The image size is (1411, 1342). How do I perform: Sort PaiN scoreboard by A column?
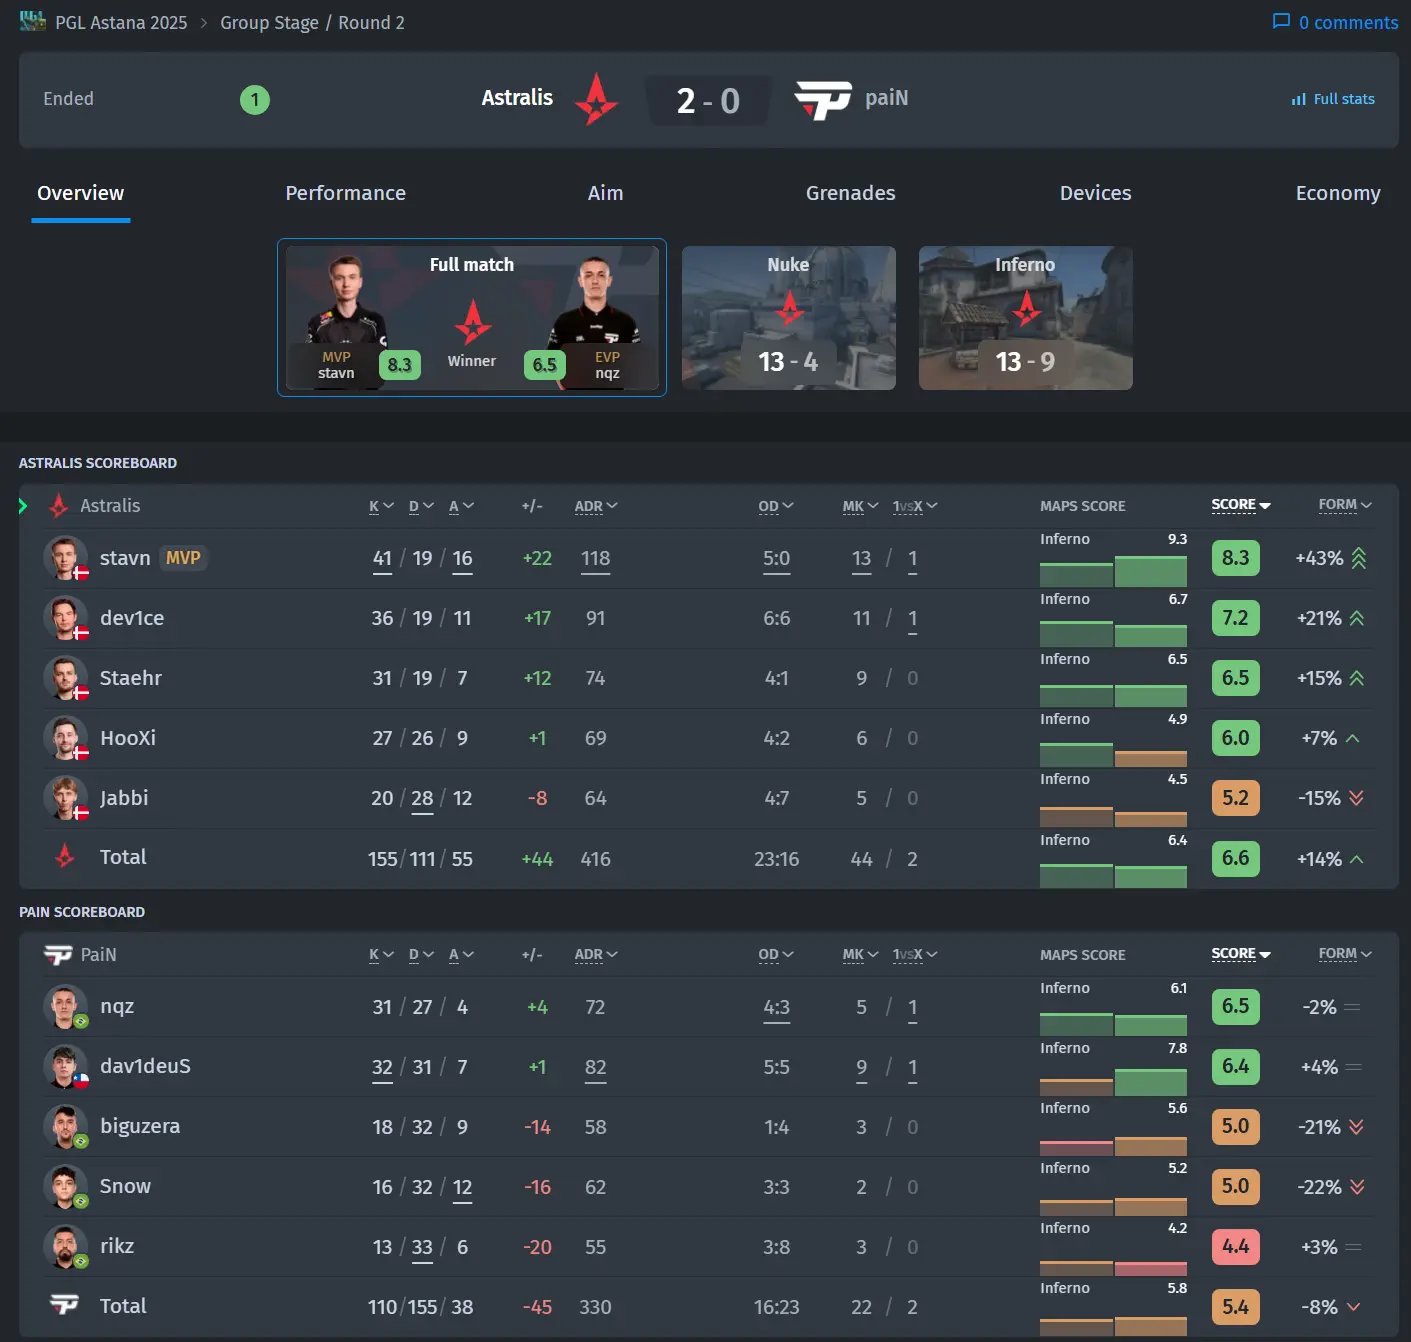pyautogui.click(x=461, y=955)
